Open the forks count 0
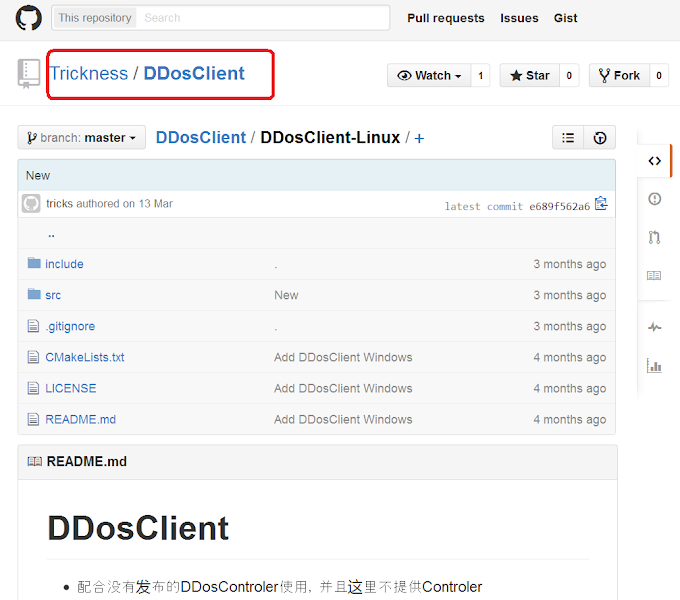The width and height of the screenshot is (680, 600). tap(659, 75)
